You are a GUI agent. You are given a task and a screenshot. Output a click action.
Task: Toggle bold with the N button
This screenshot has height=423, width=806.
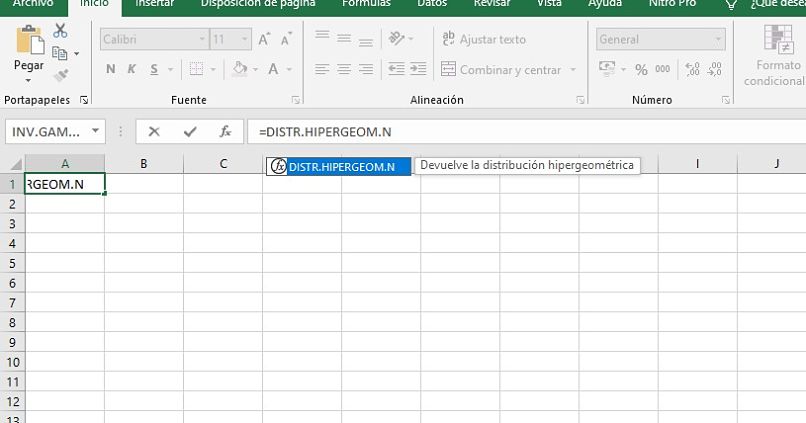click(x=111, y=70)
